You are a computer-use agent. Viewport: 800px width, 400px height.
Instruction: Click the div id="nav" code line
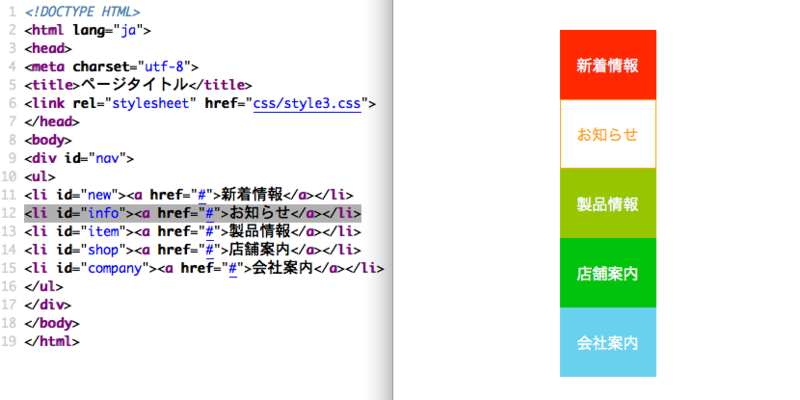click(79, 159)
